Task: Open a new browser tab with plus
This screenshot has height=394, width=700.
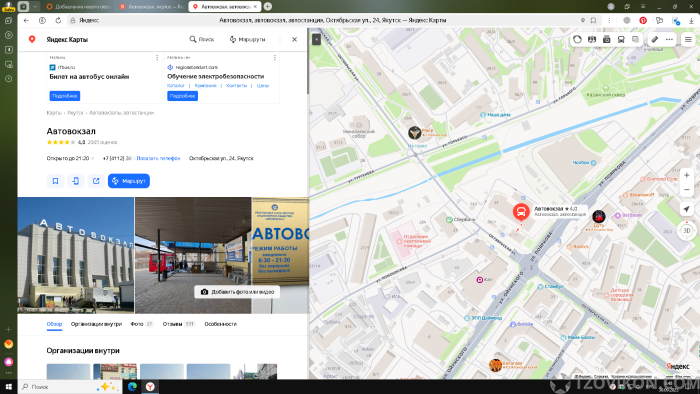Action: (268, 6)
